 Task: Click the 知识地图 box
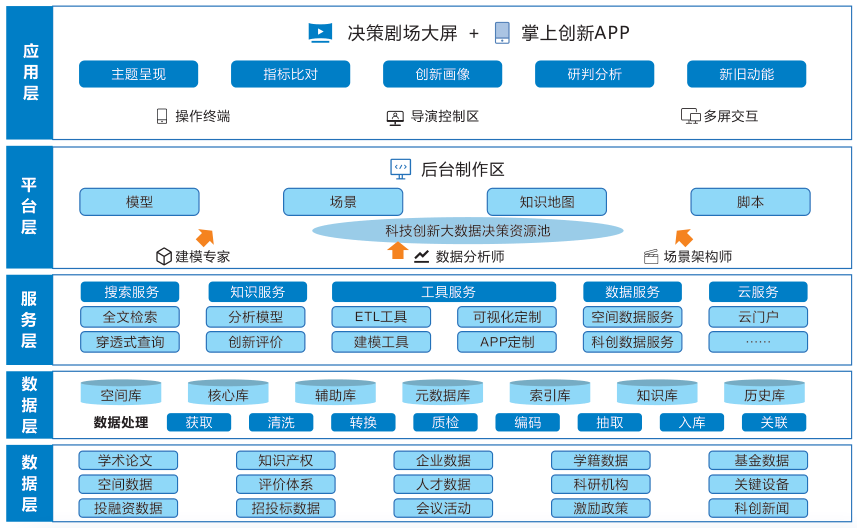click(x=546, y=202)
